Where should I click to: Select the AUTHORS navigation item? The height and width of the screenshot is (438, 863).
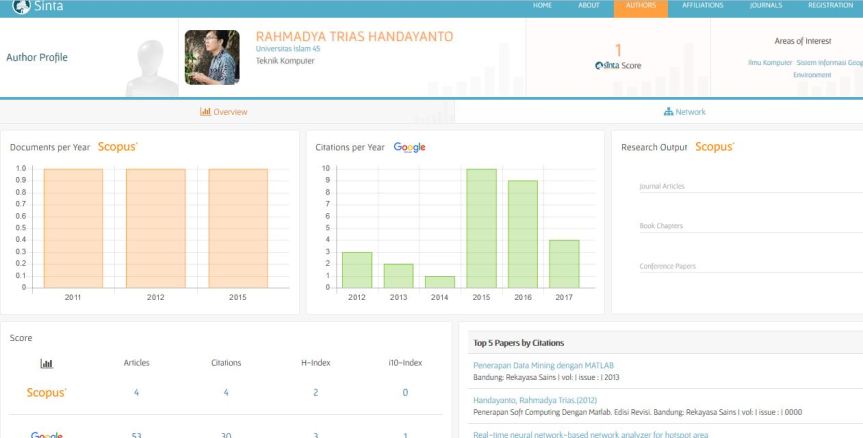point(640,6)
